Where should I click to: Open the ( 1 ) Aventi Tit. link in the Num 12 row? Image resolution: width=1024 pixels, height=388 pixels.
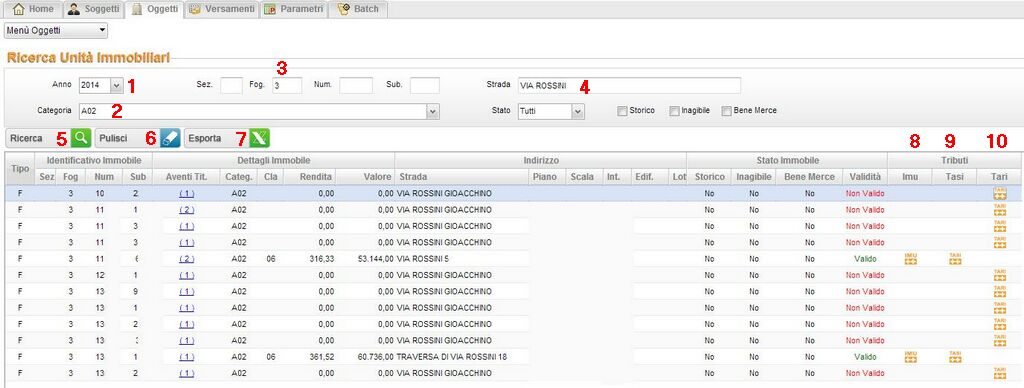click(x=186, y=275)
